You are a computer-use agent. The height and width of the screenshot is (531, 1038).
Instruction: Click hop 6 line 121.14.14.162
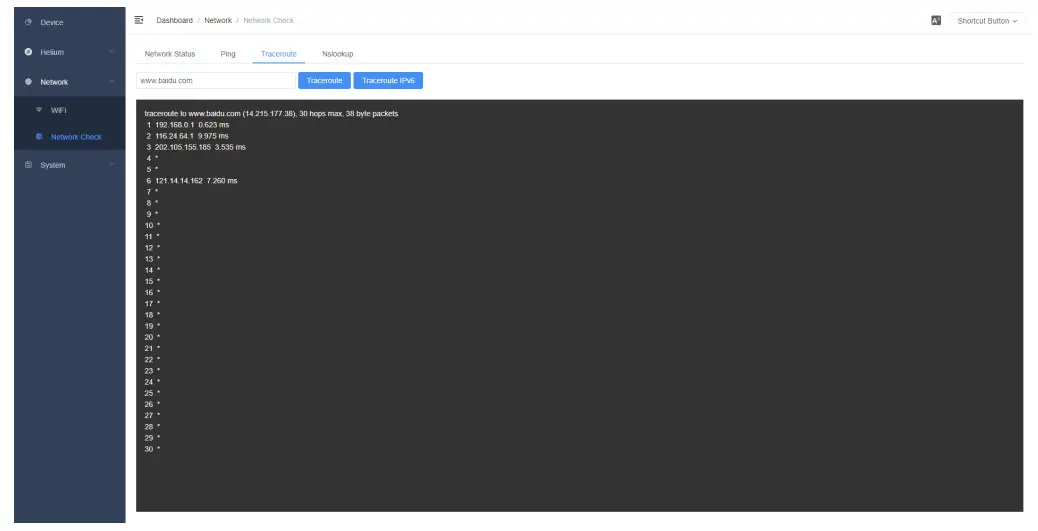click(x=192, y=181)
